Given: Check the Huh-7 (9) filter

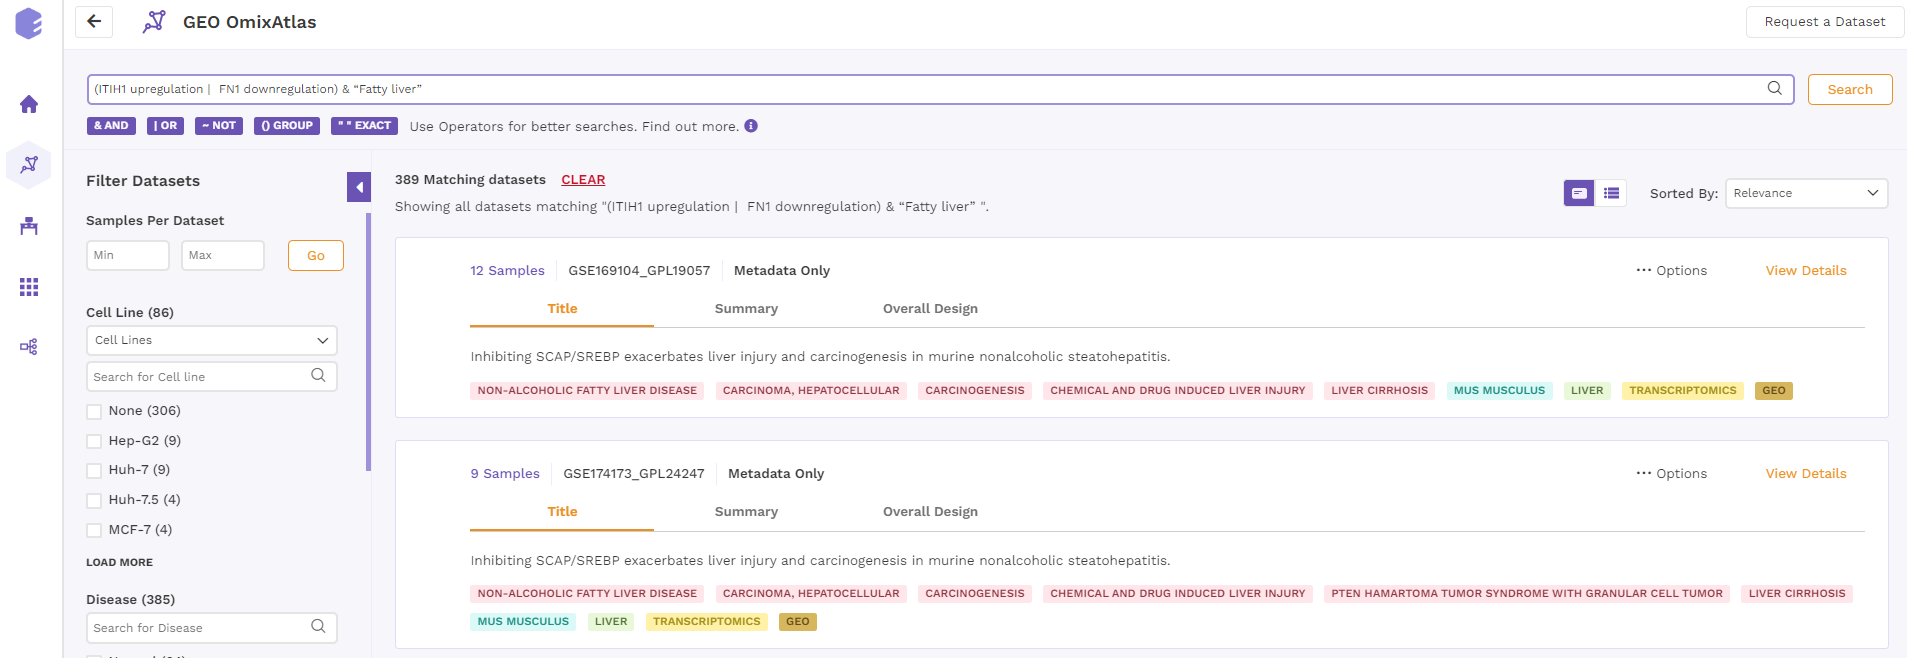Looking at the screenshot, I should pos(94,470).
